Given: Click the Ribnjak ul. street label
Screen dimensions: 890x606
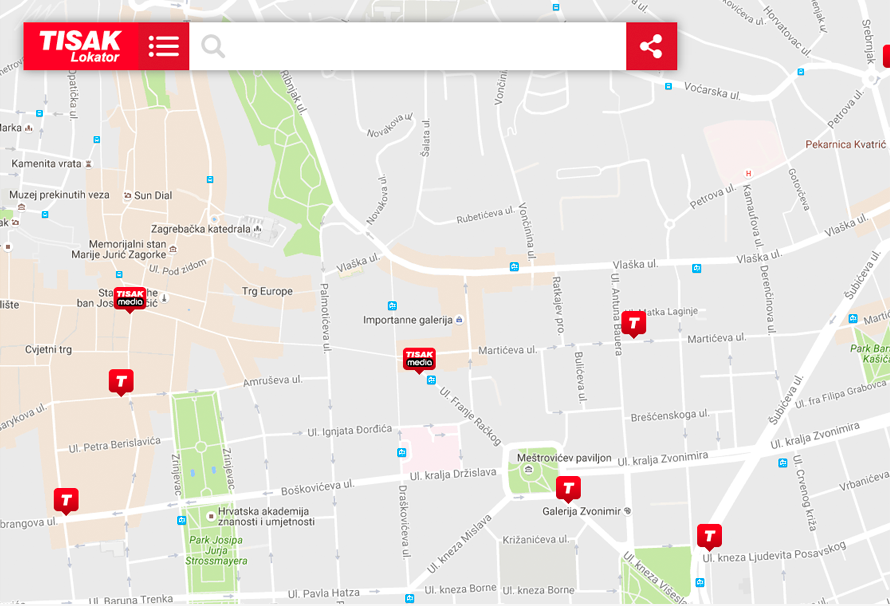Looking at the screenshot, I should tap(294, 92).
